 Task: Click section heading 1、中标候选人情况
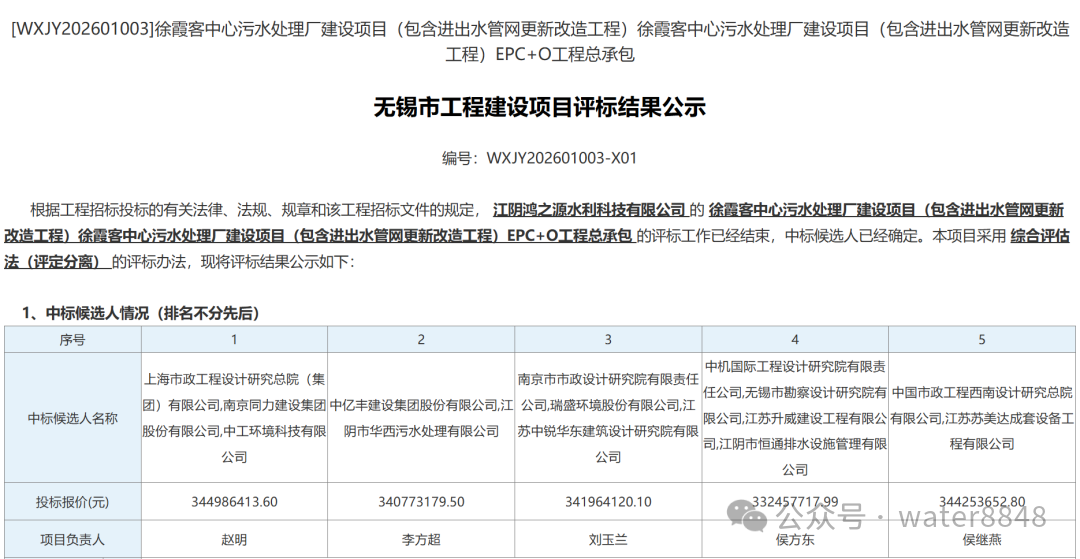(141, 314)
